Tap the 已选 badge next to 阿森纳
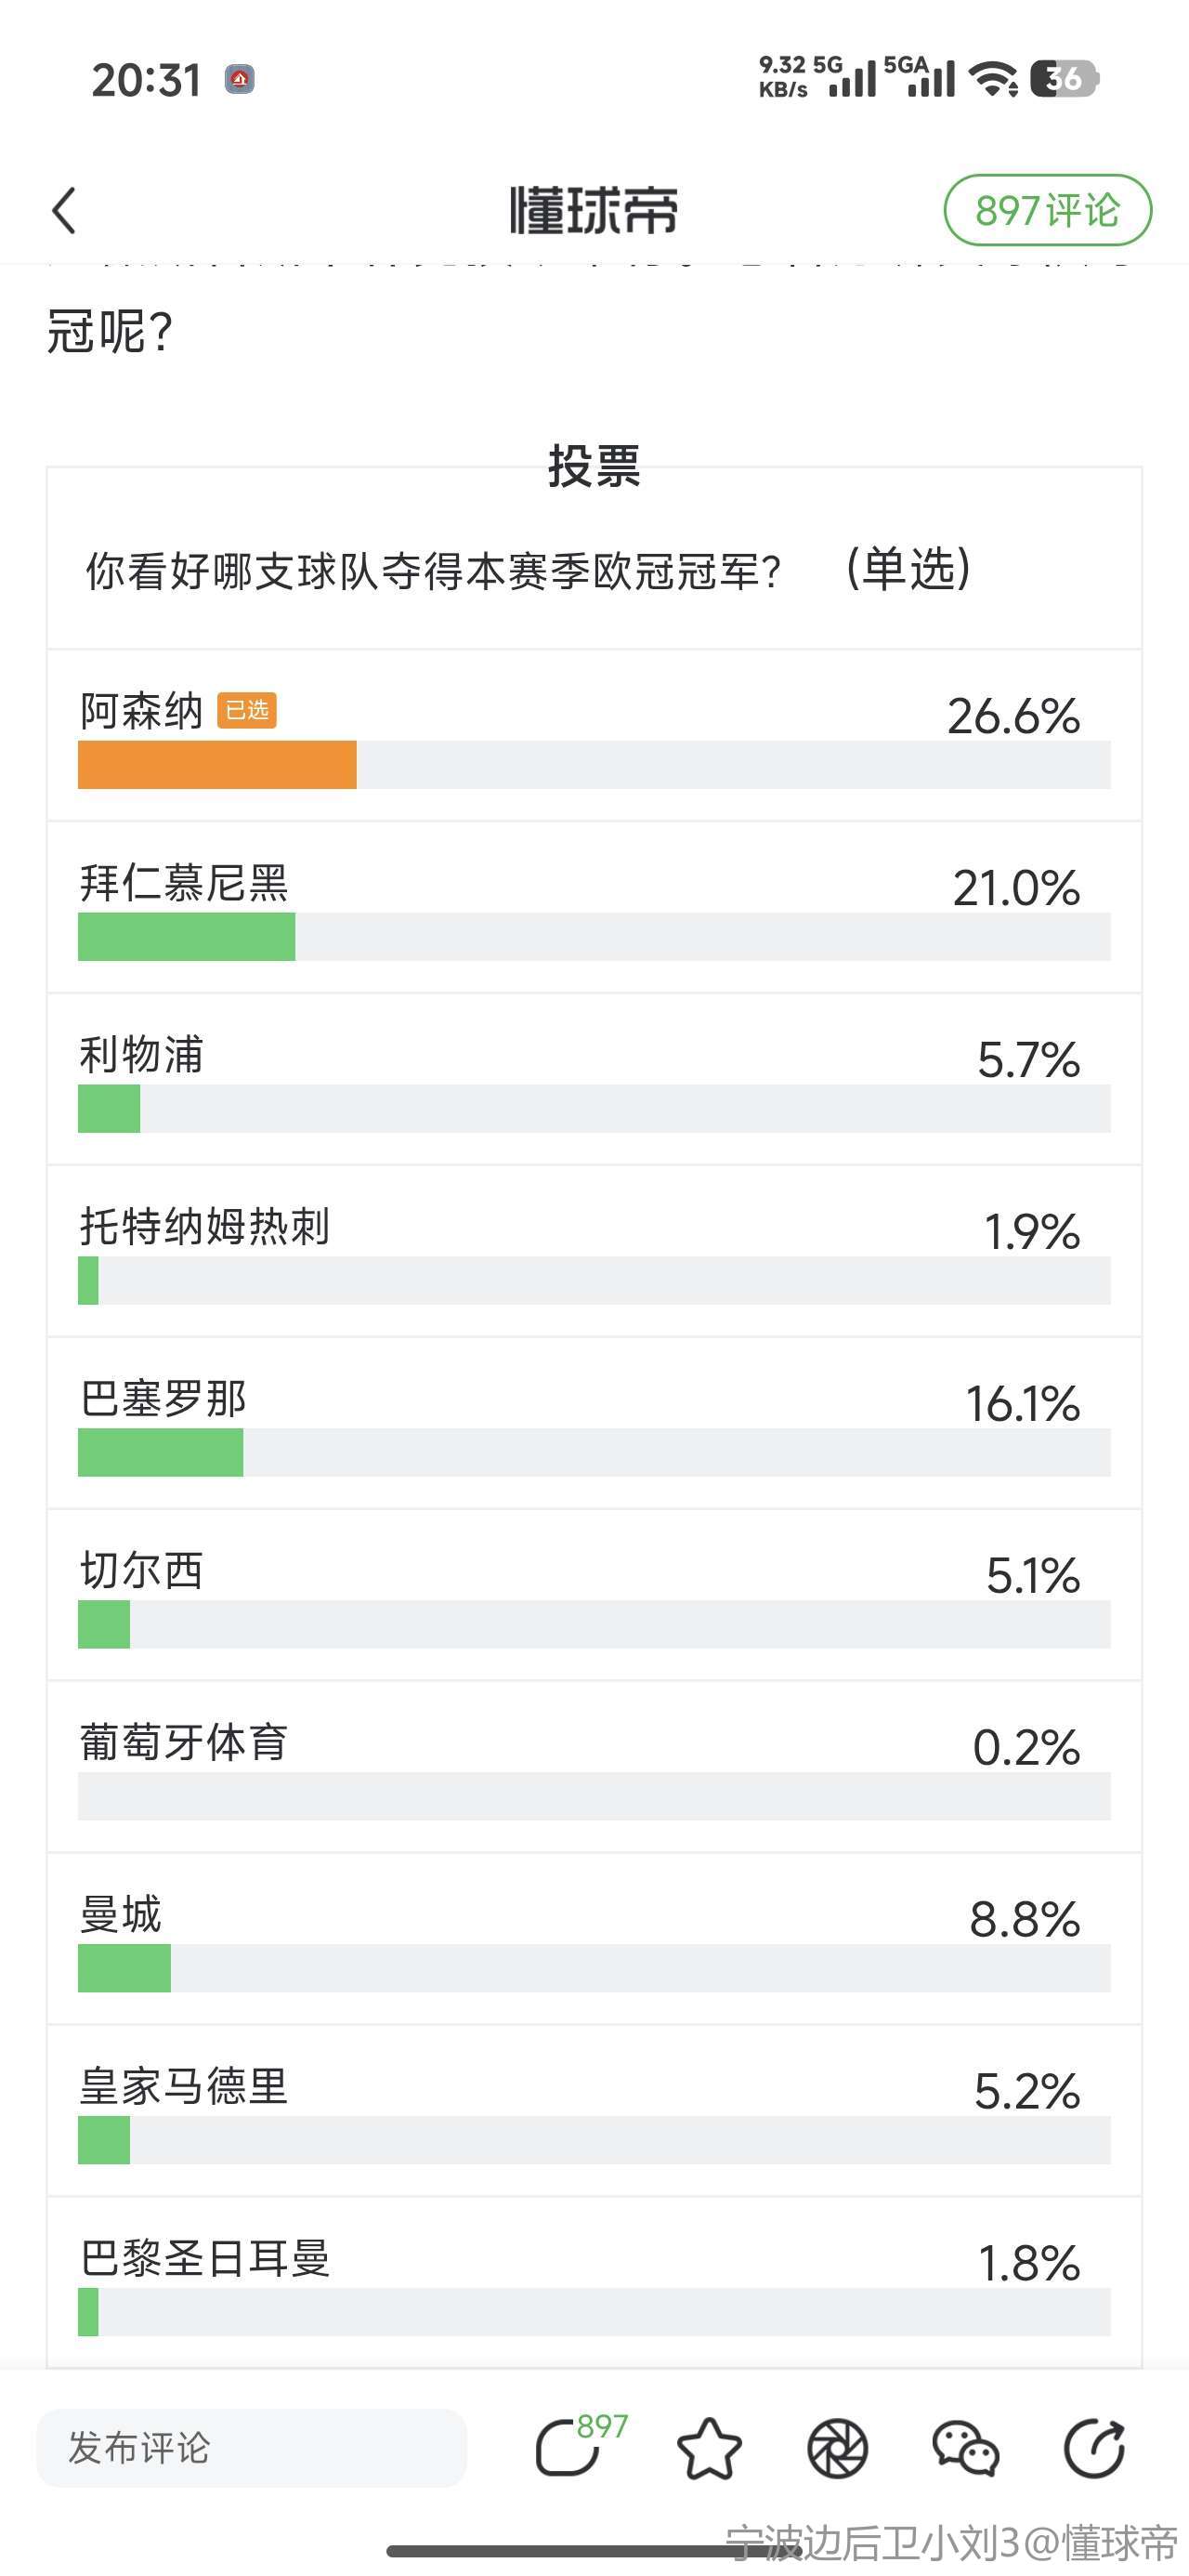1189x2576 pixels. 247,711
